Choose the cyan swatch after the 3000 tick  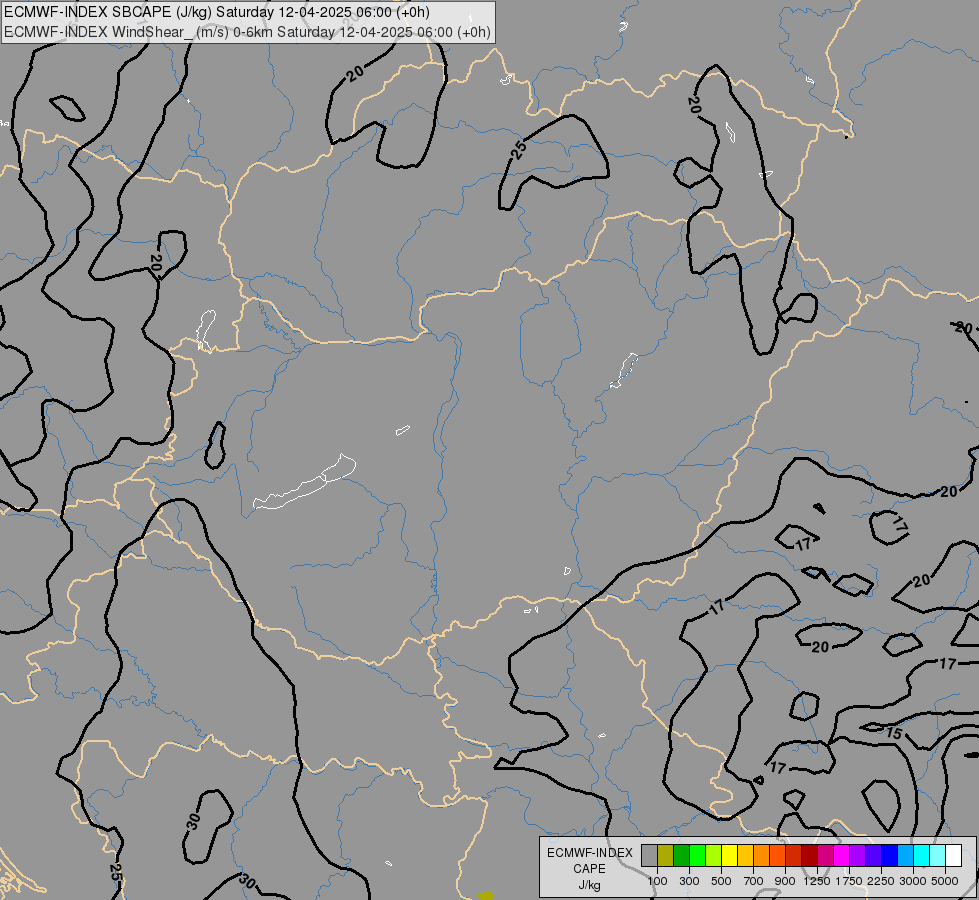(922, 855)
